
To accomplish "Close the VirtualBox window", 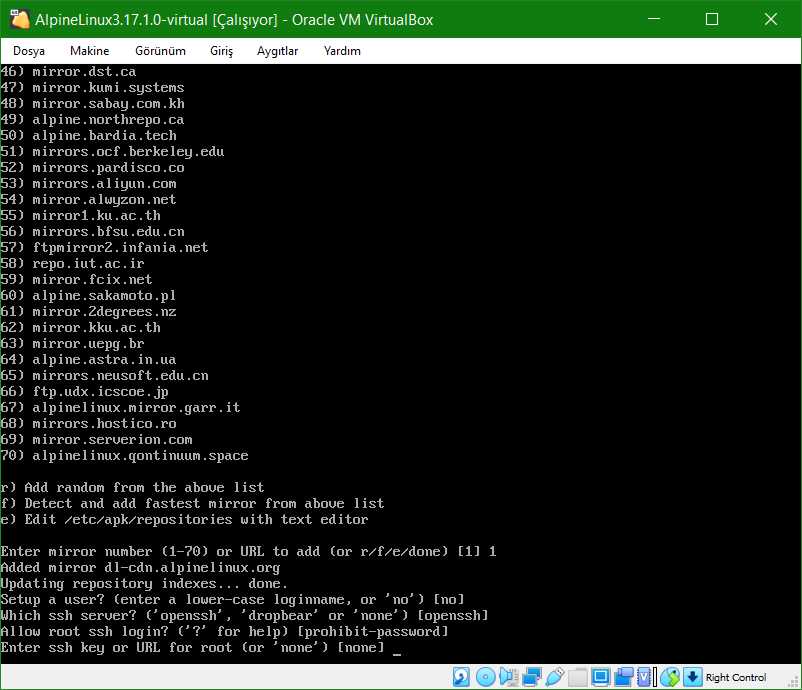I will coord(770,19).
